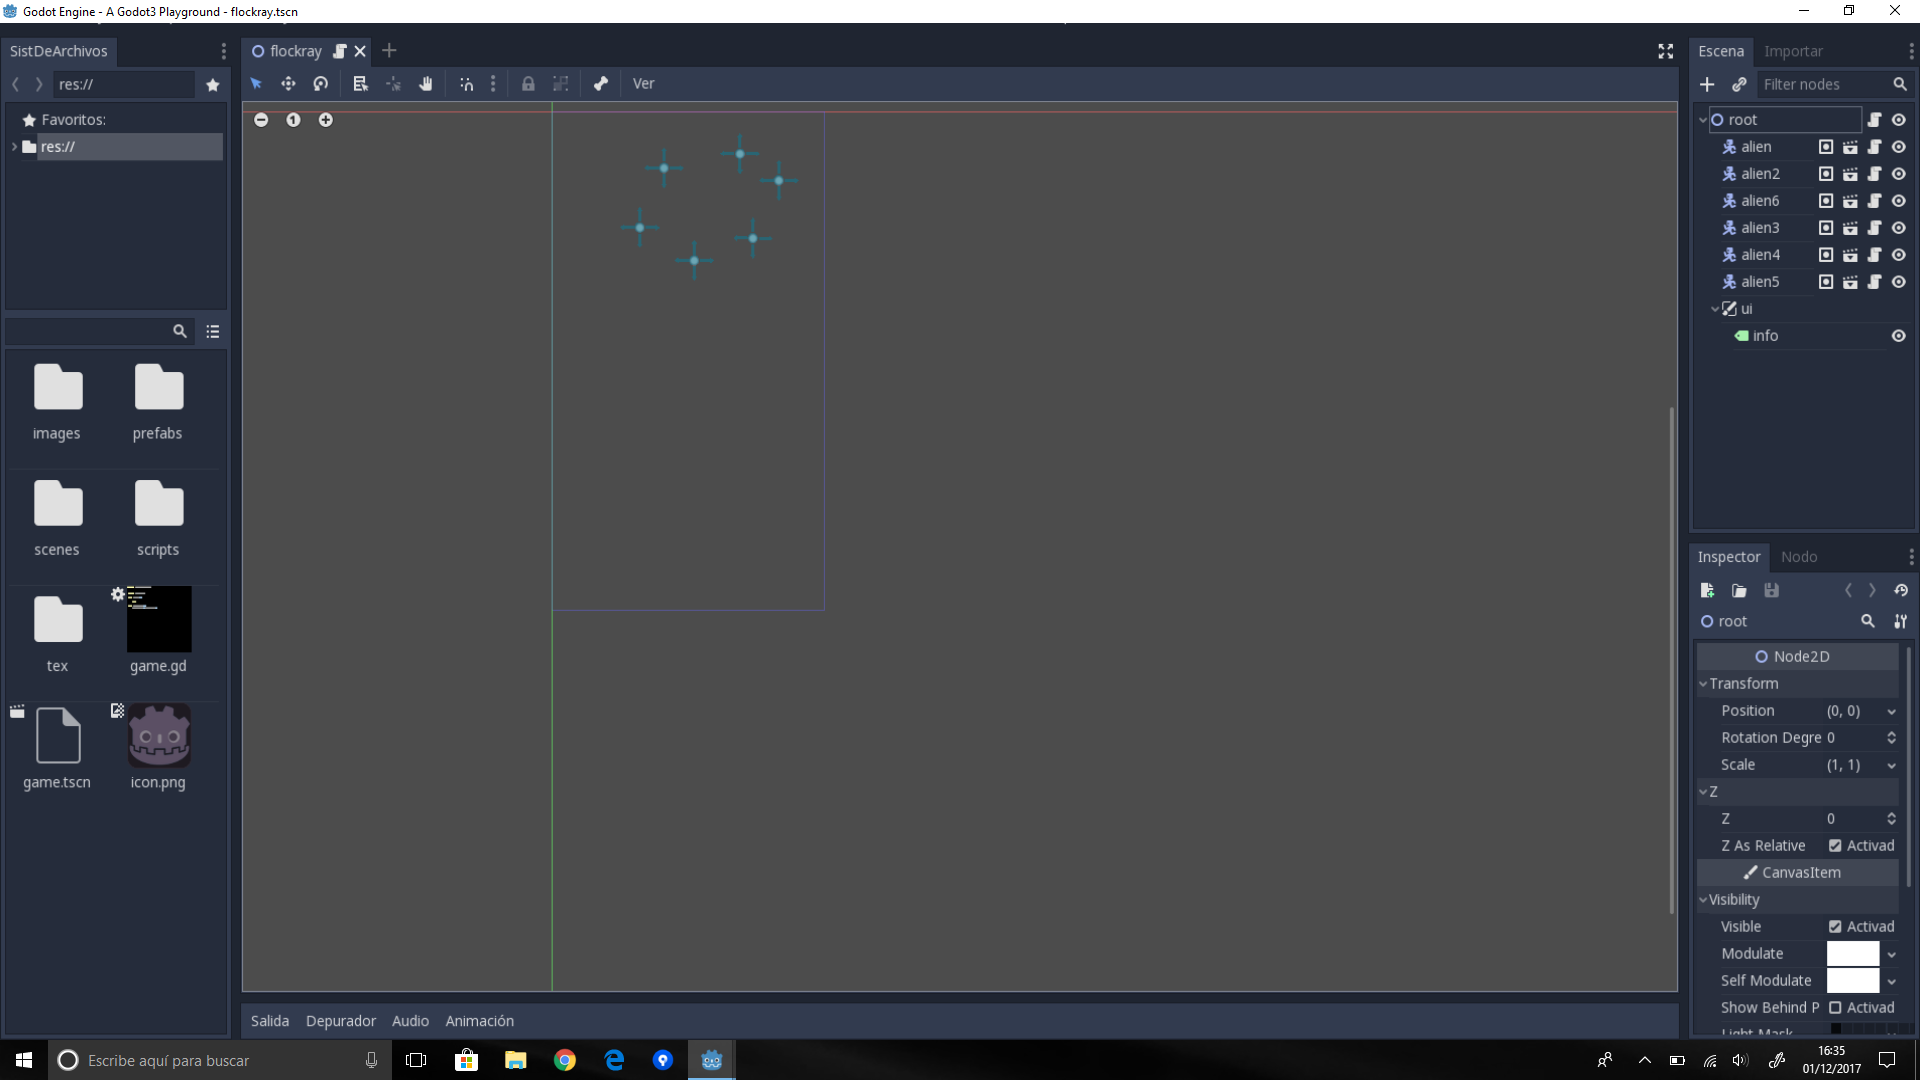Disable the Visible Activad checkbox
Viewport: 1920px width, 1080px height.
(x=1836, y=926)
